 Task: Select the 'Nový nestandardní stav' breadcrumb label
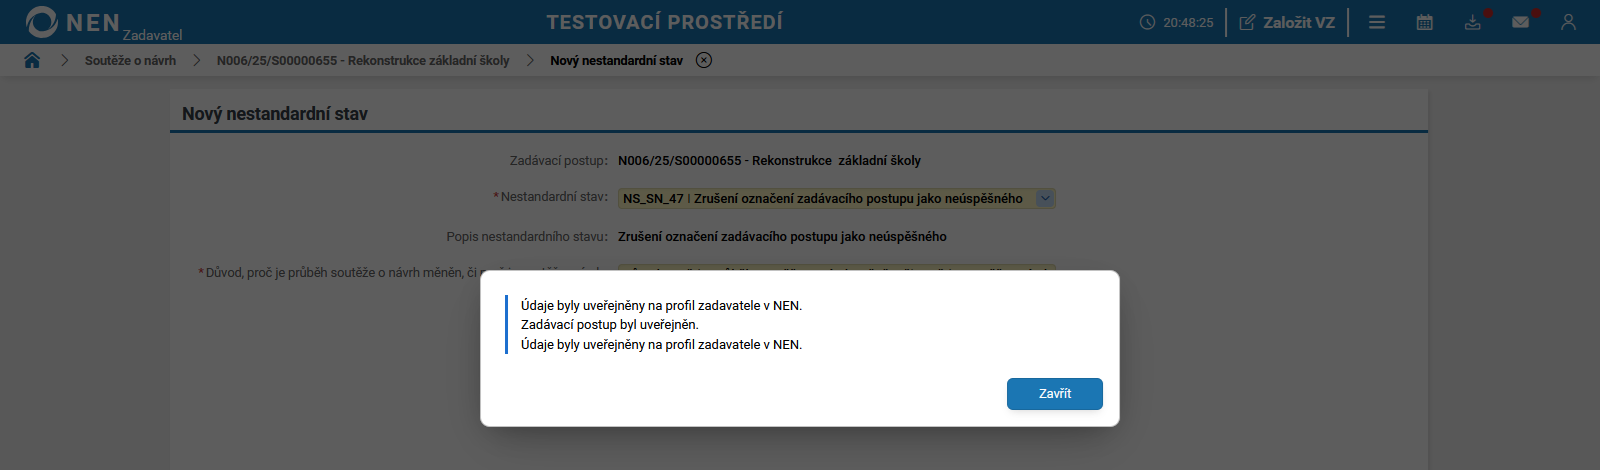point(616,61)
